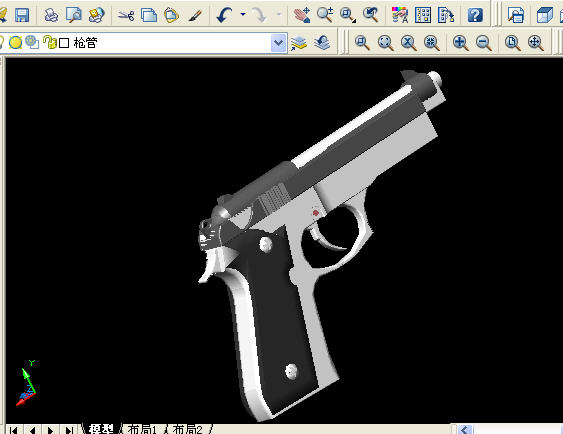This screenshot has height=434, width=563.
Task: Jump to first tab arrow button
Action: 14,430
